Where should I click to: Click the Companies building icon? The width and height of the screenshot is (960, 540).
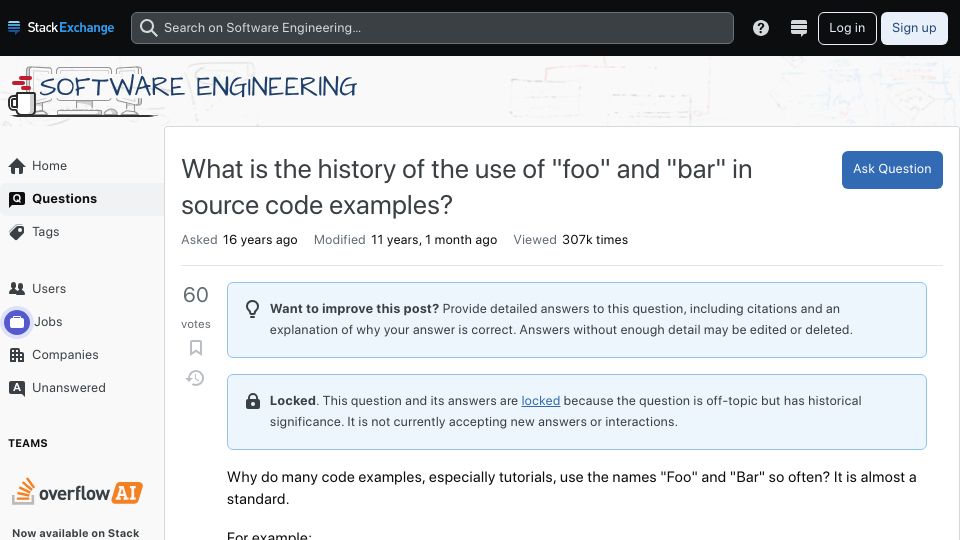[17, 355]
